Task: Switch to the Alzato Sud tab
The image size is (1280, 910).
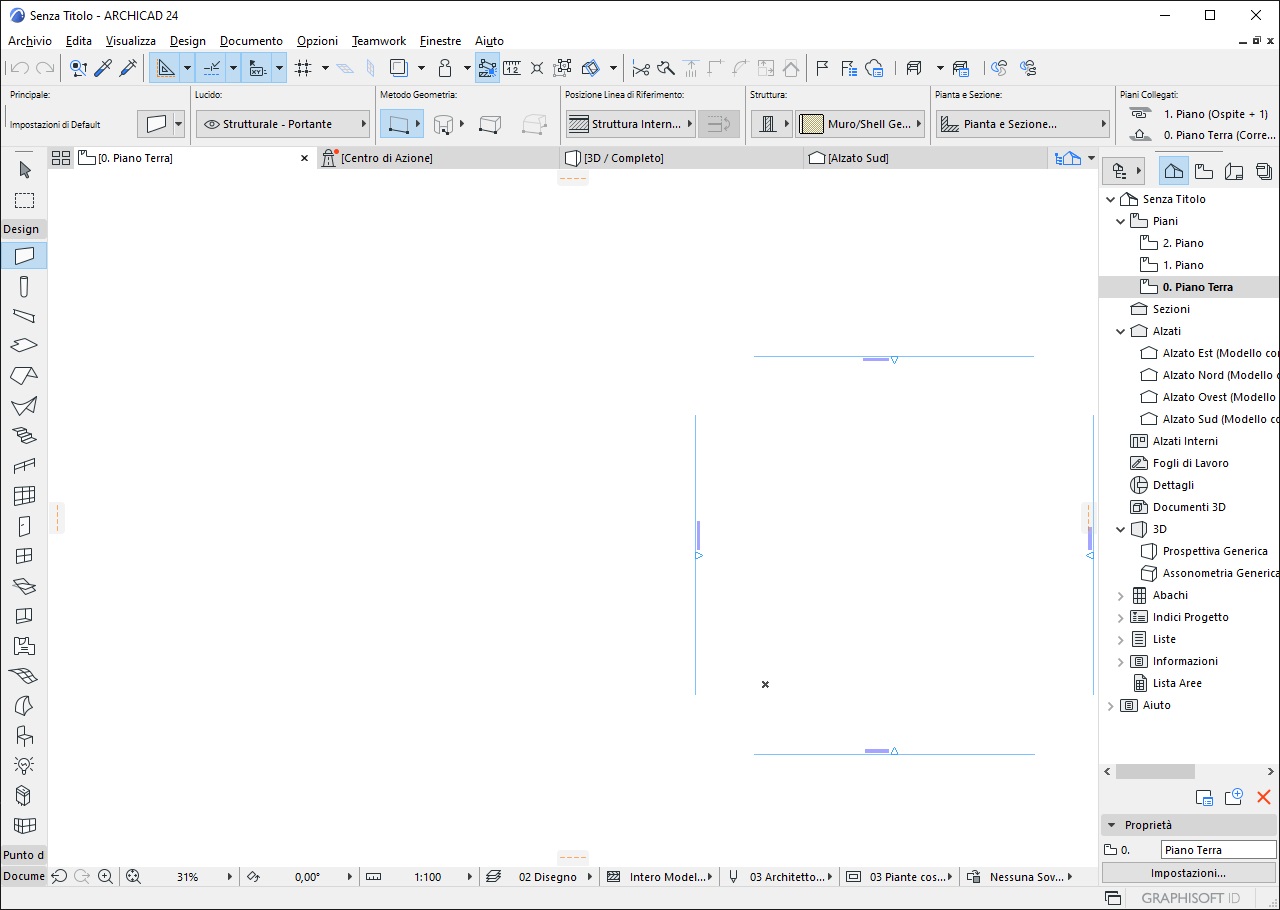Action: coord(925,158)
